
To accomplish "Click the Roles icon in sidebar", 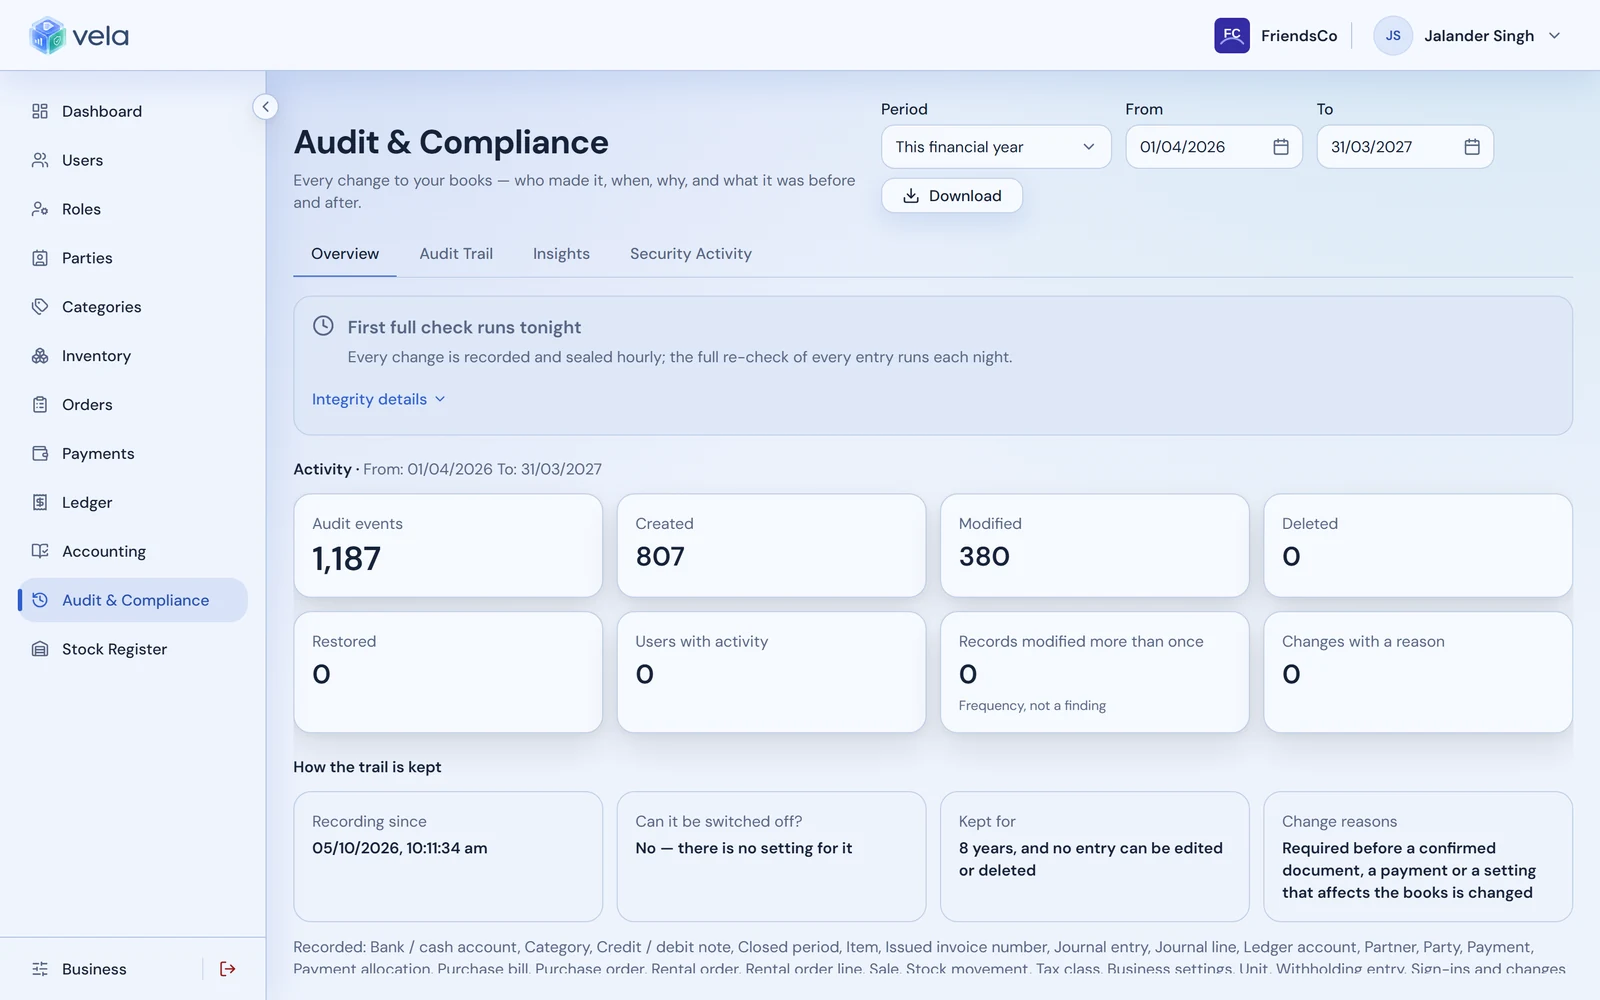I will [x=40, y=209].
